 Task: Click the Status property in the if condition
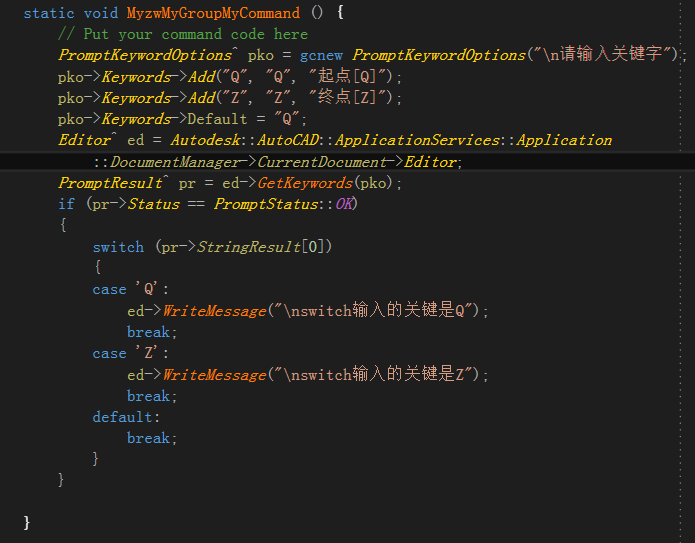click(154, 204)
